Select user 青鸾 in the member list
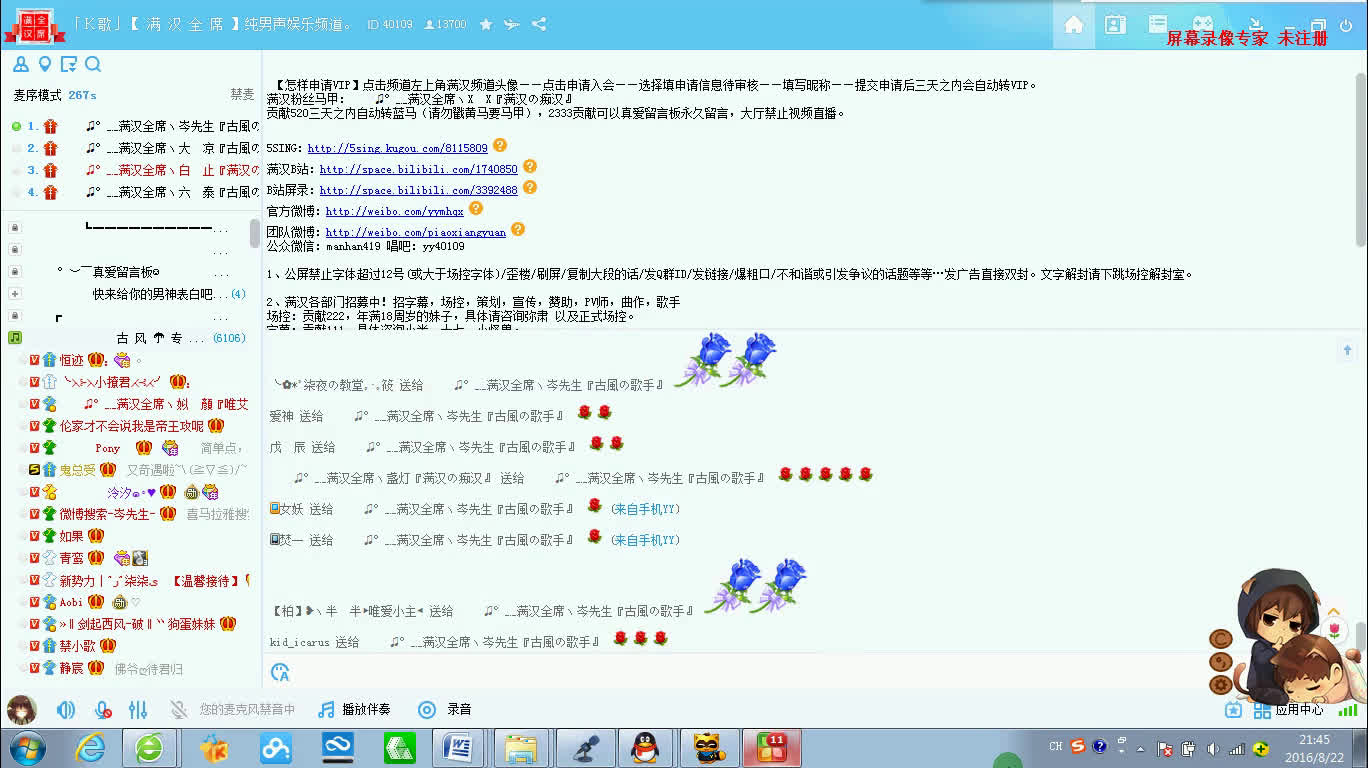Viewport: 1368px width, 768px height. click(x=71, y=558)
